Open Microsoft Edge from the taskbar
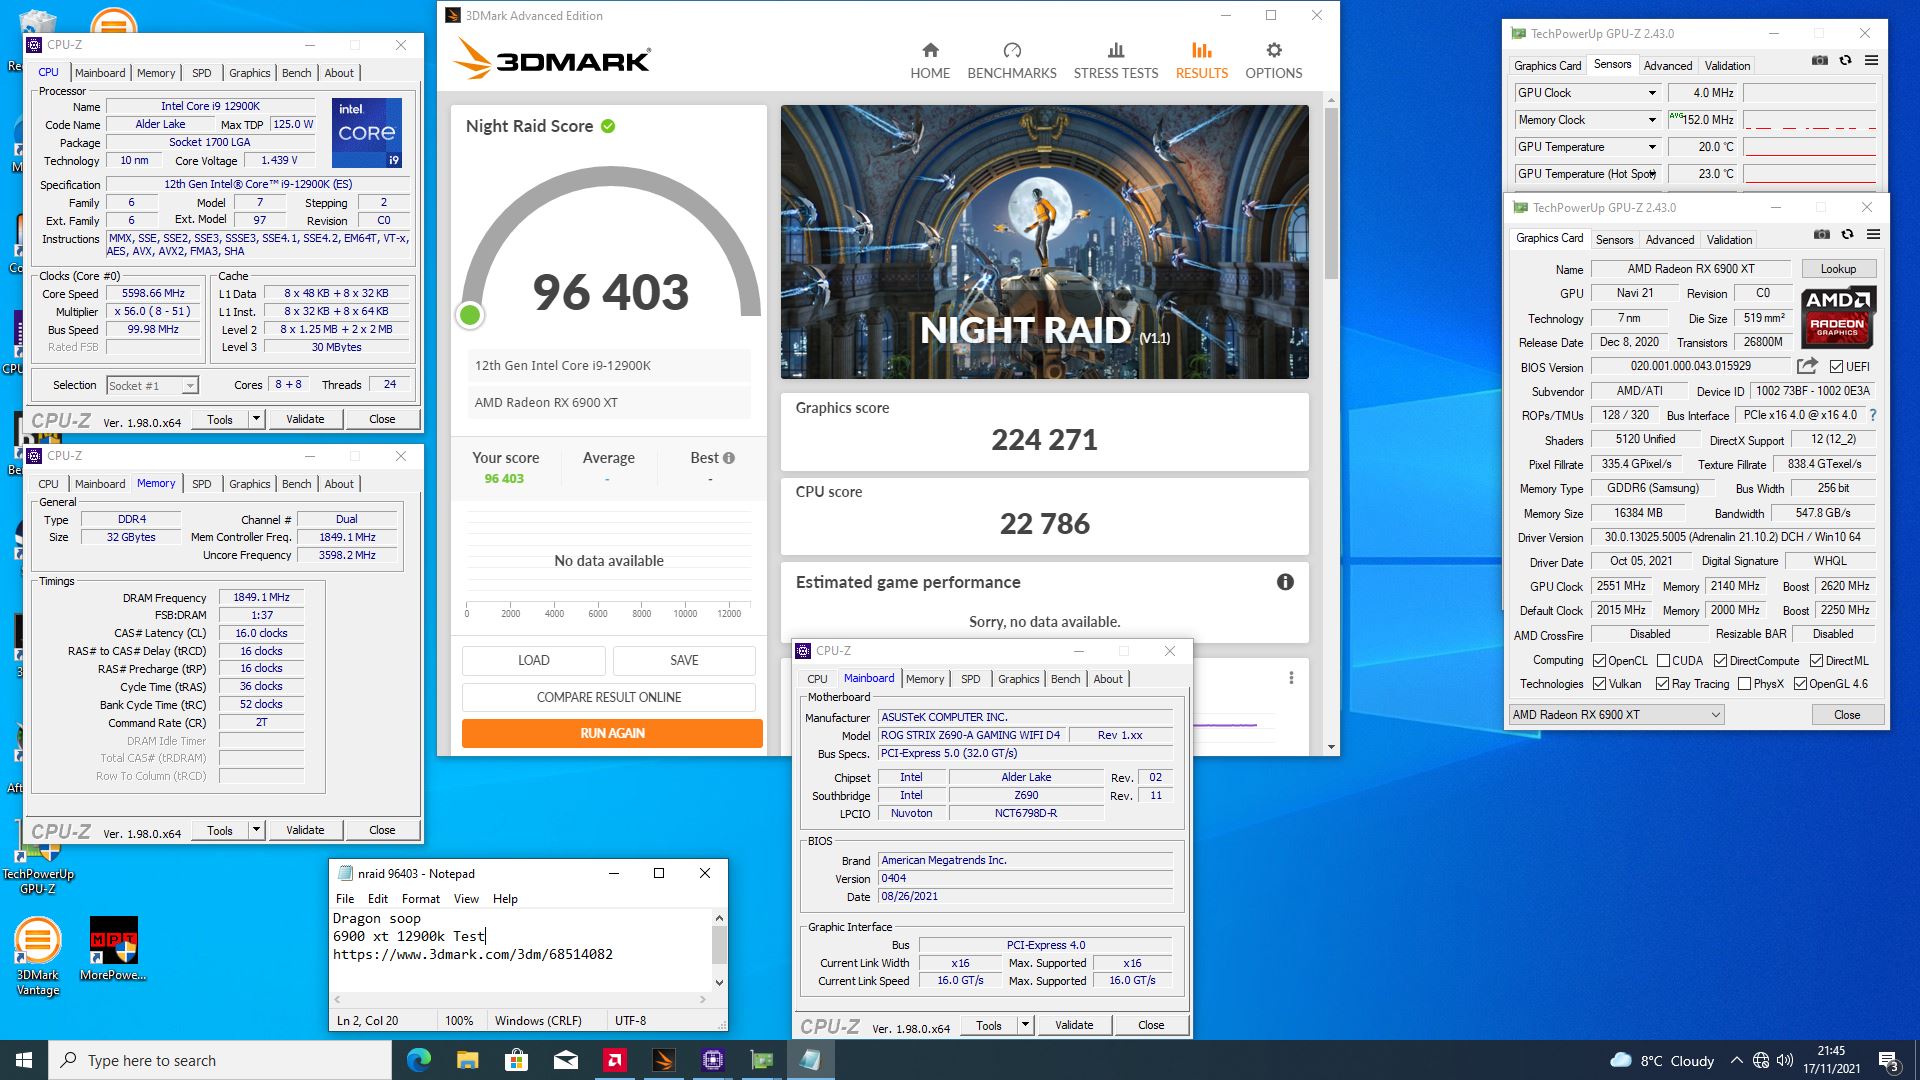 click(x=418, y=1060)
